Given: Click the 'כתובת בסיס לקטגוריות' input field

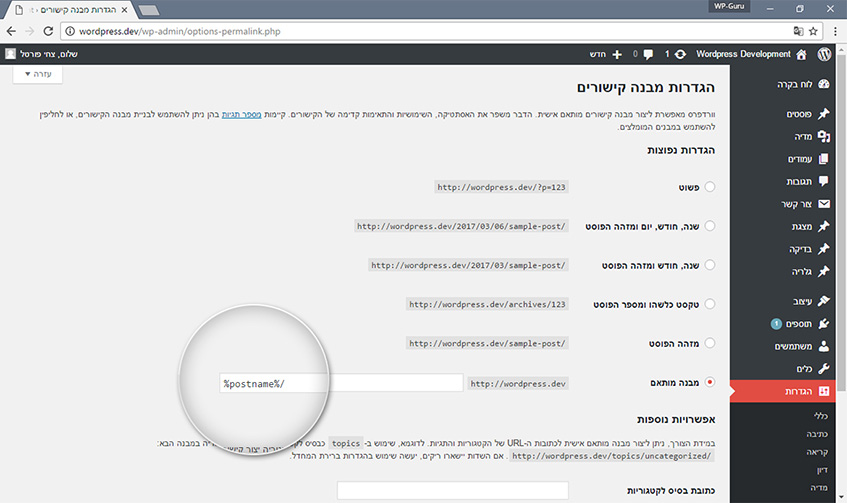Looking at the screenshot, I should click(453, 491).
